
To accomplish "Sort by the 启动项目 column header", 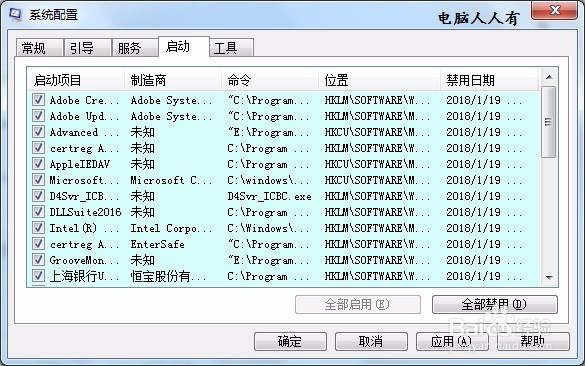I will (x=76, y=80).
